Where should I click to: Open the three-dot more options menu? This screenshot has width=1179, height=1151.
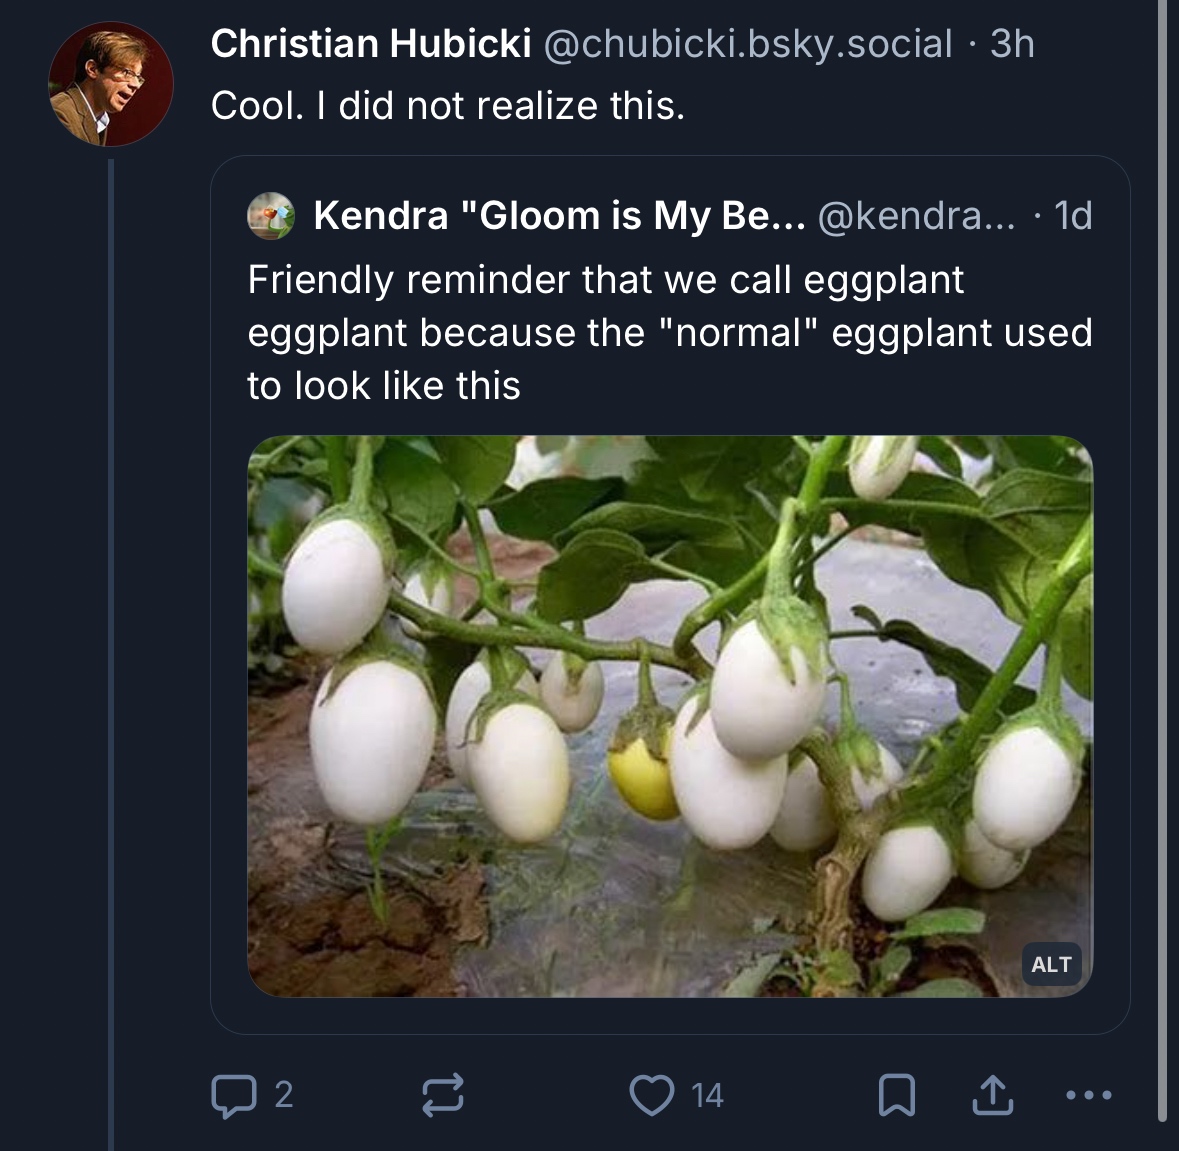coord(1089,1095)
